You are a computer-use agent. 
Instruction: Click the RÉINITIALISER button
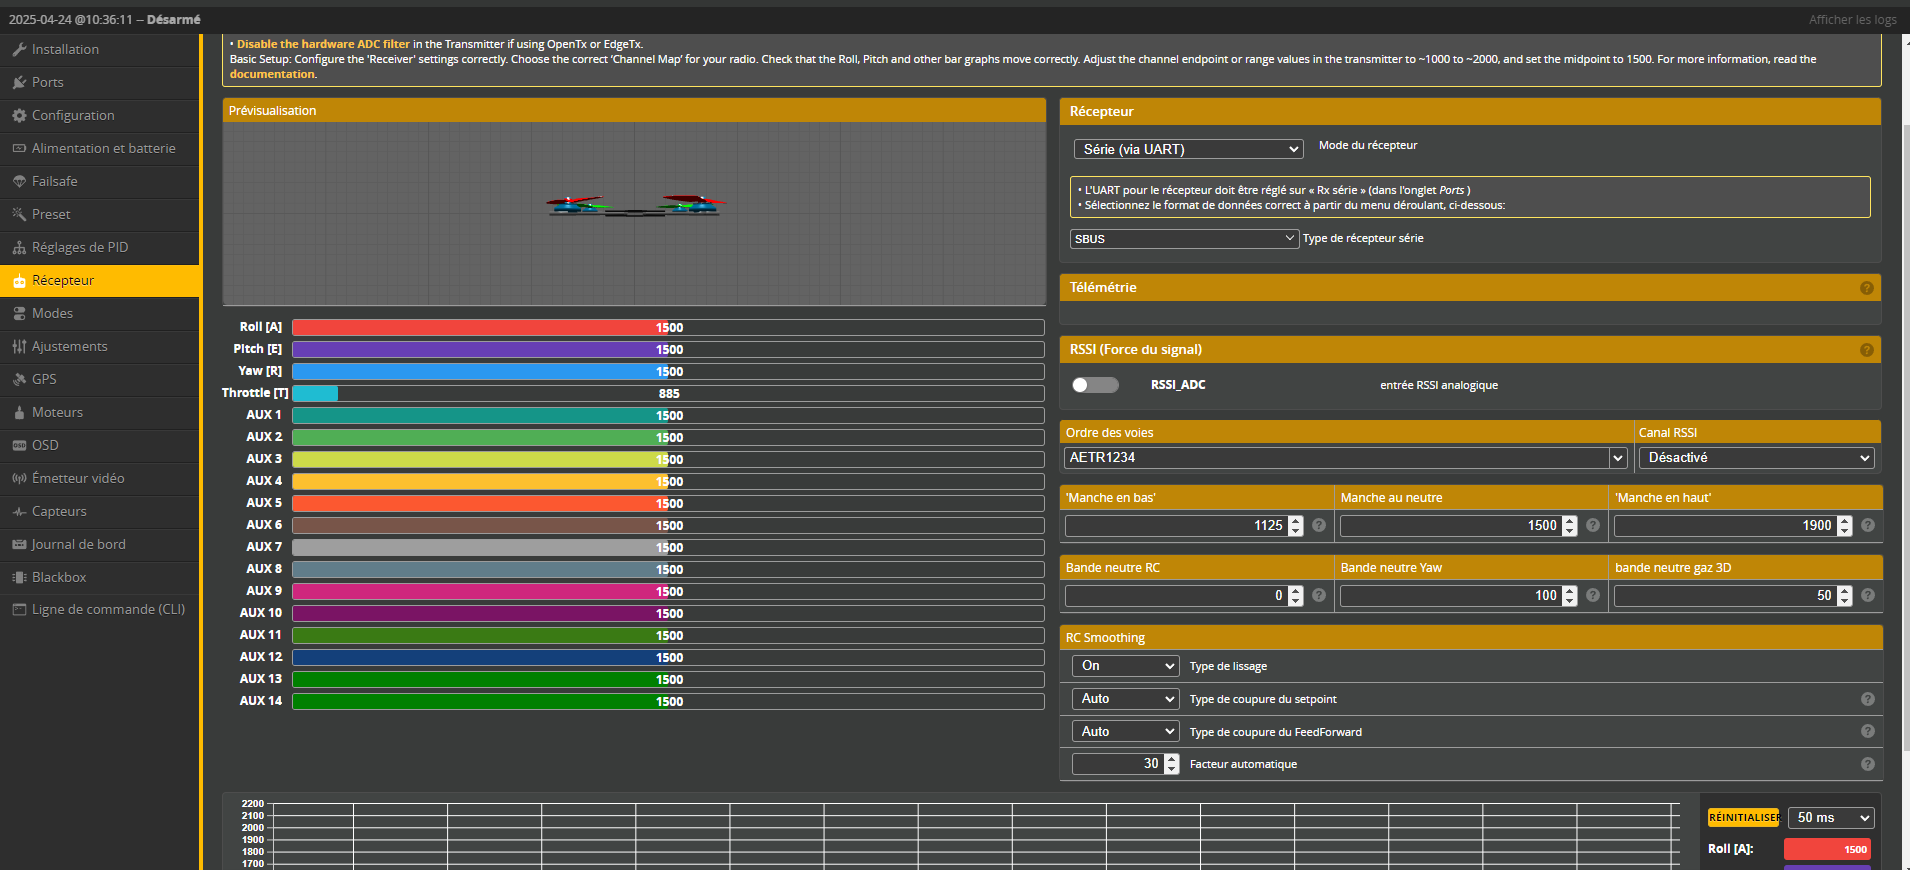coord(1743,818)
